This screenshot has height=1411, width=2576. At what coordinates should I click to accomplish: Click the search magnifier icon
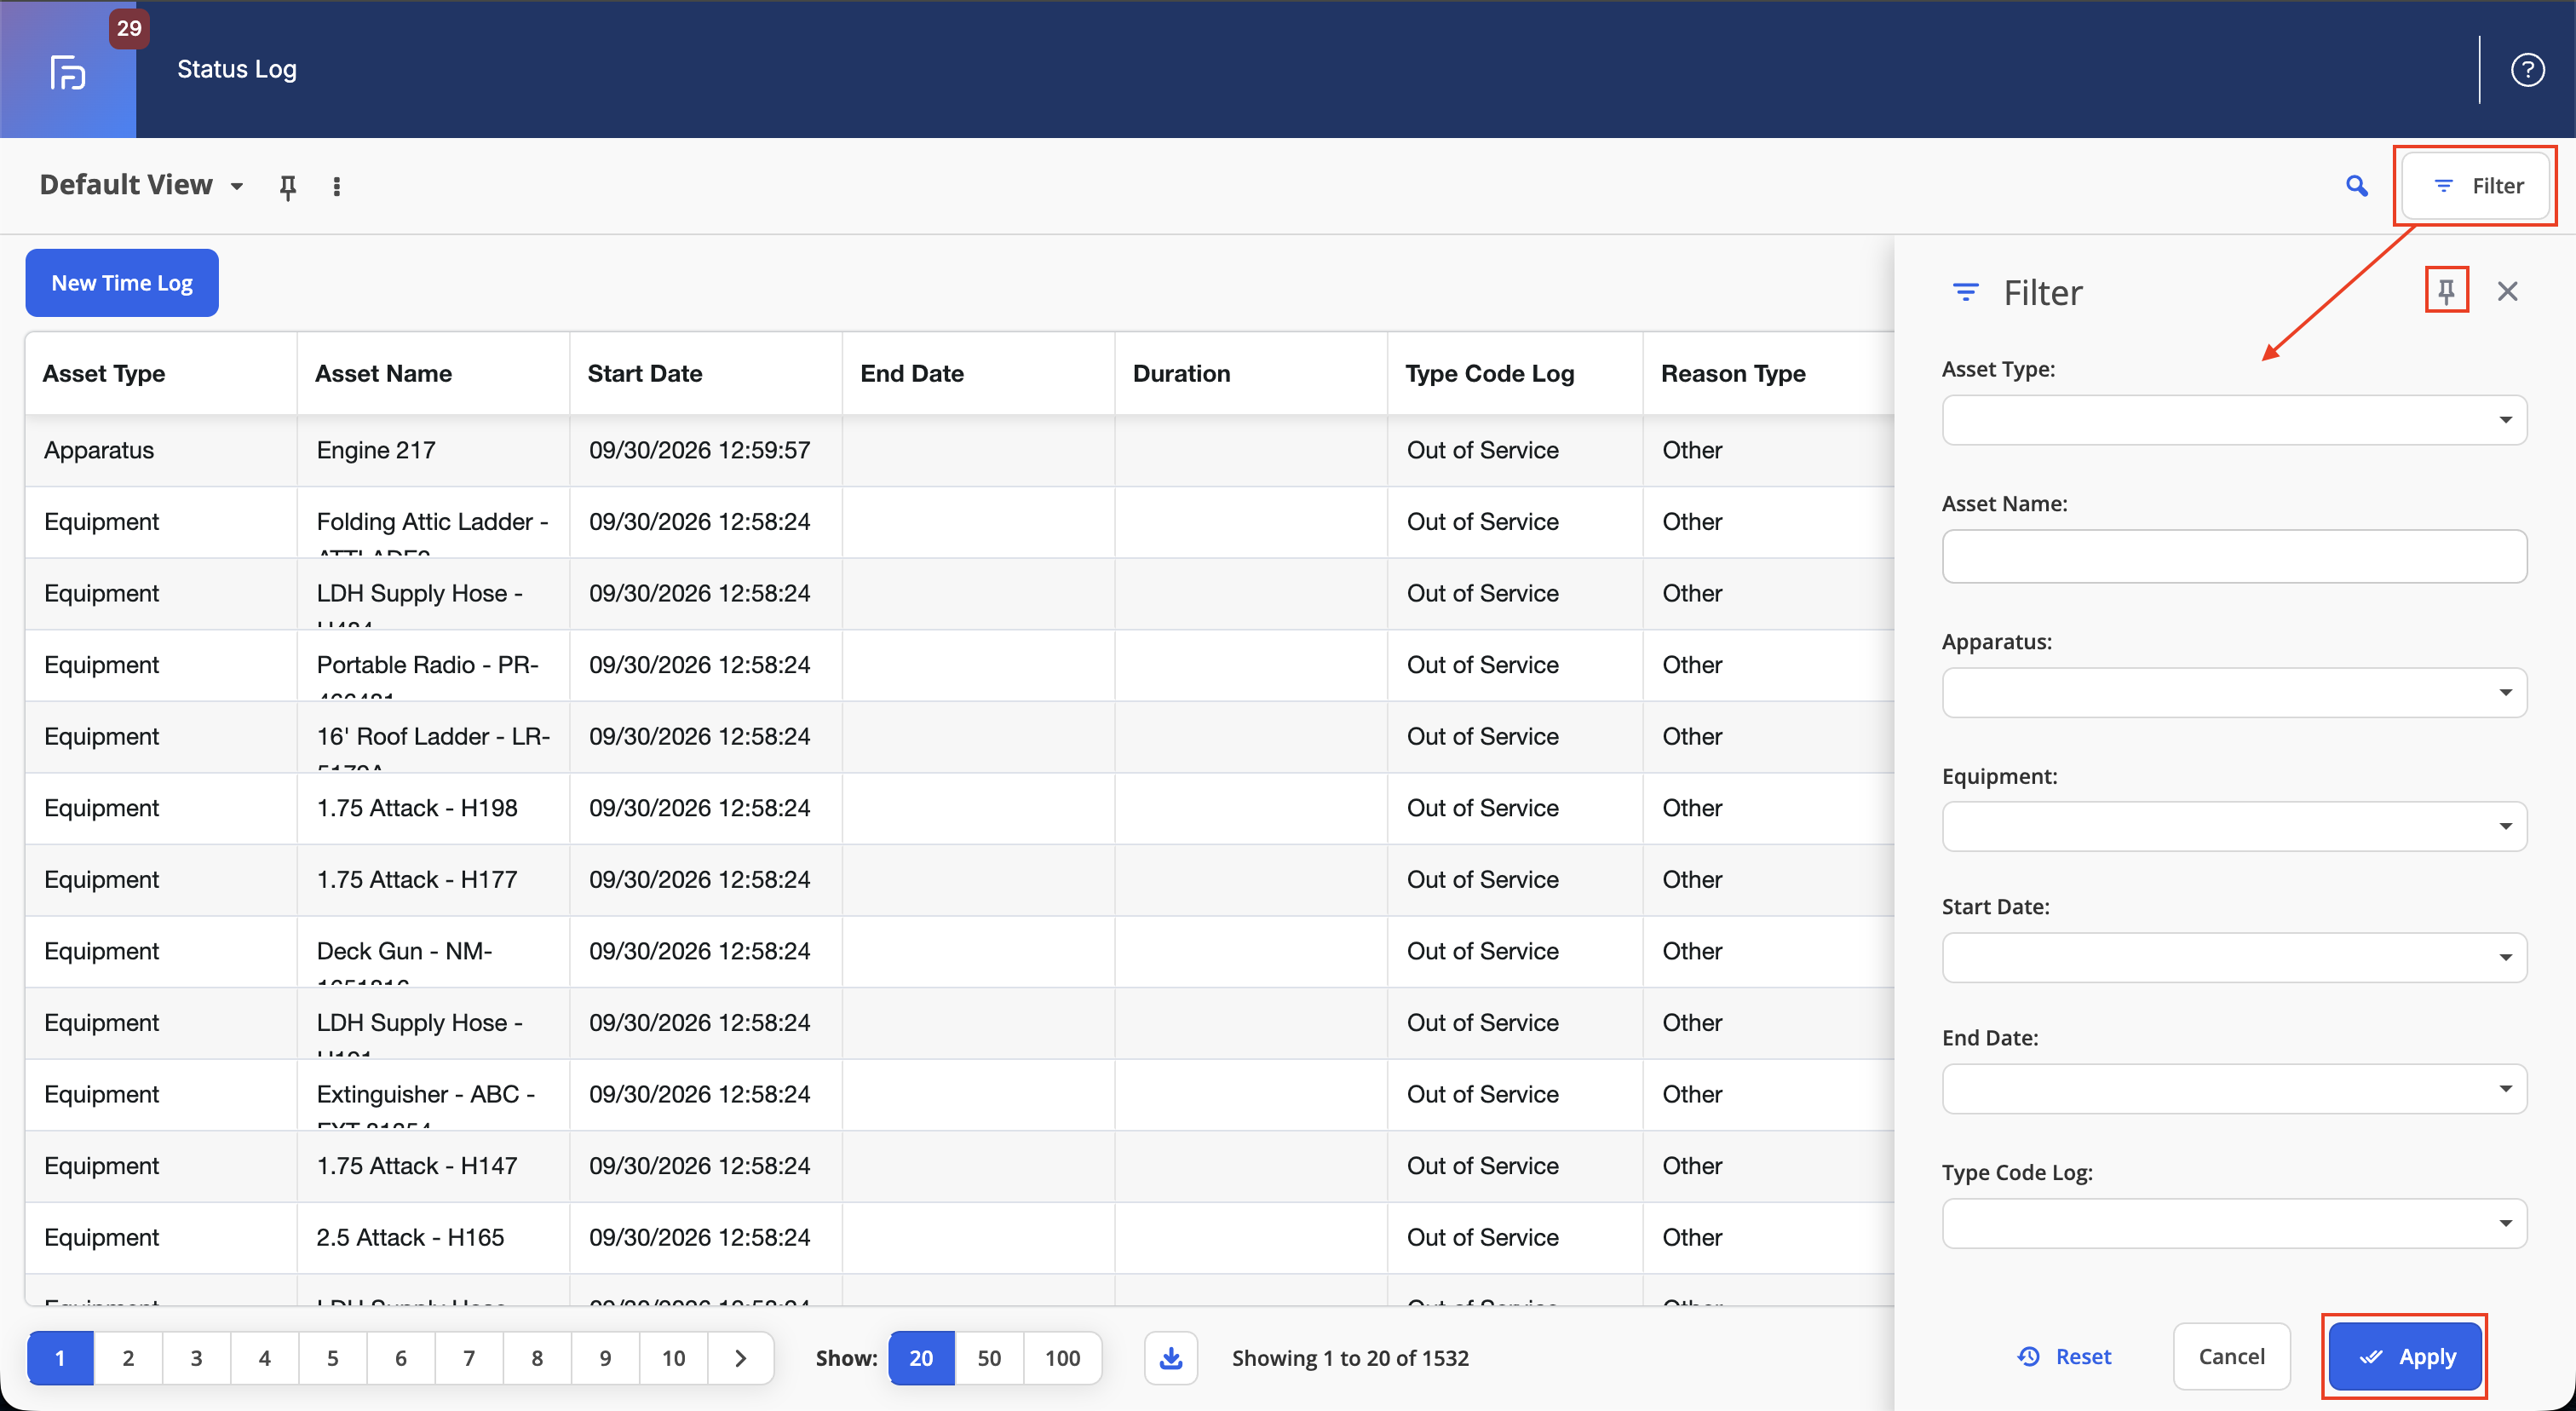pos(2357,186)
